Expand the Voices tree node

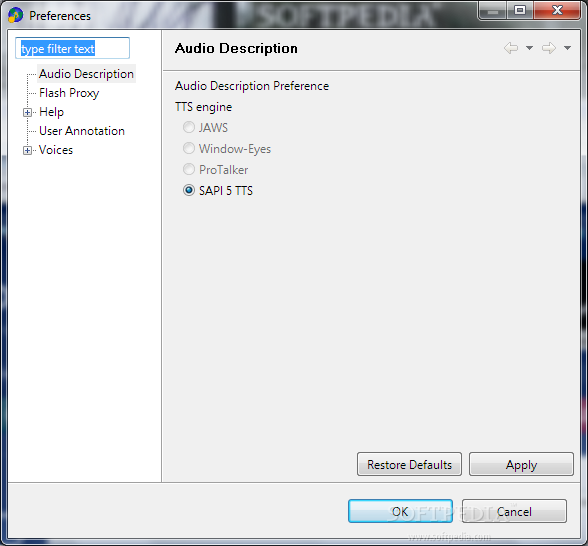tap(27, 150)
